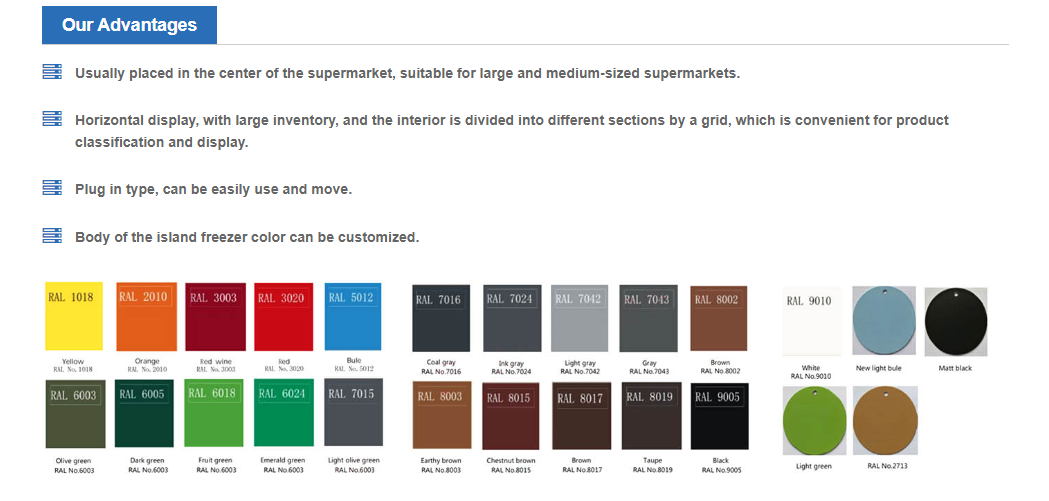Screen dimensions: 1049x501
Task: Click the Matt black round sample
Action: (x=955, y=322)
